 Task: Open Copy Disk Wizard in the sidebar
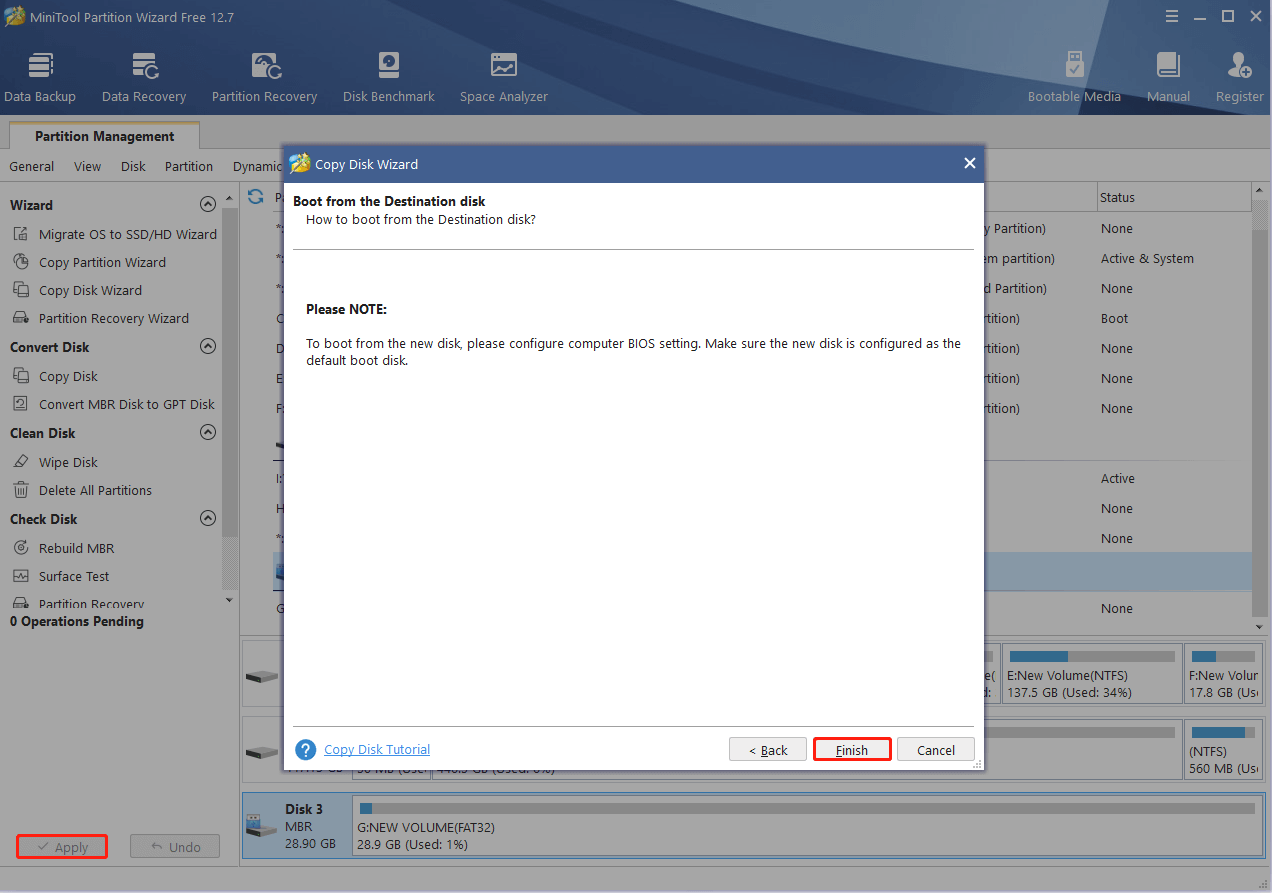point(78,290)
